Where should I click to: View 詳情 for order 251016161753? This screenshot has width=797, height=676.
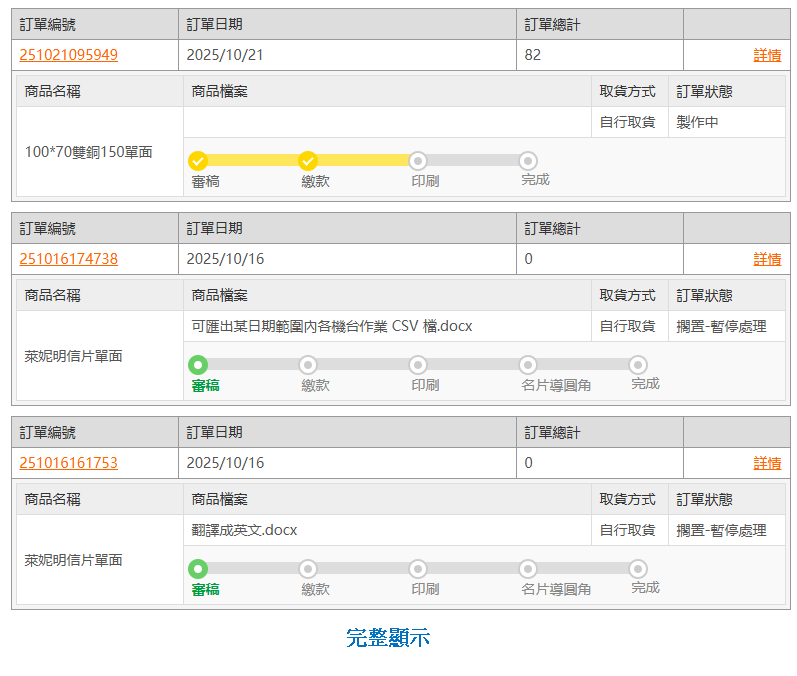click(x=766, y=463)
